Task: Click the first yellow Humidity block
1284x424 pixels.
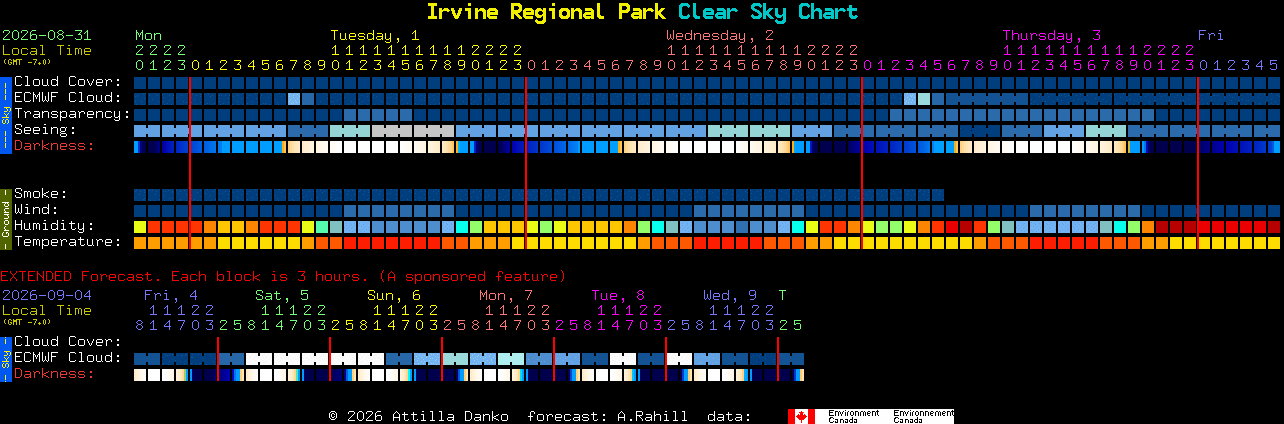Action: 140,227
